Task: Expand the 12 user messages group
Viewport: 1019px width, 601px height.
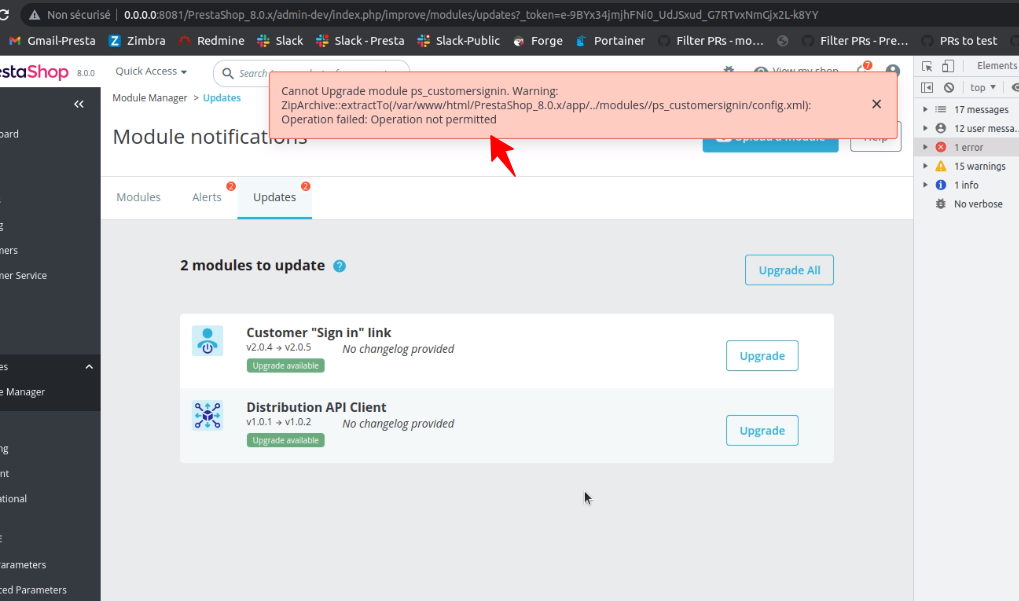Action: [x=978, y=127]
